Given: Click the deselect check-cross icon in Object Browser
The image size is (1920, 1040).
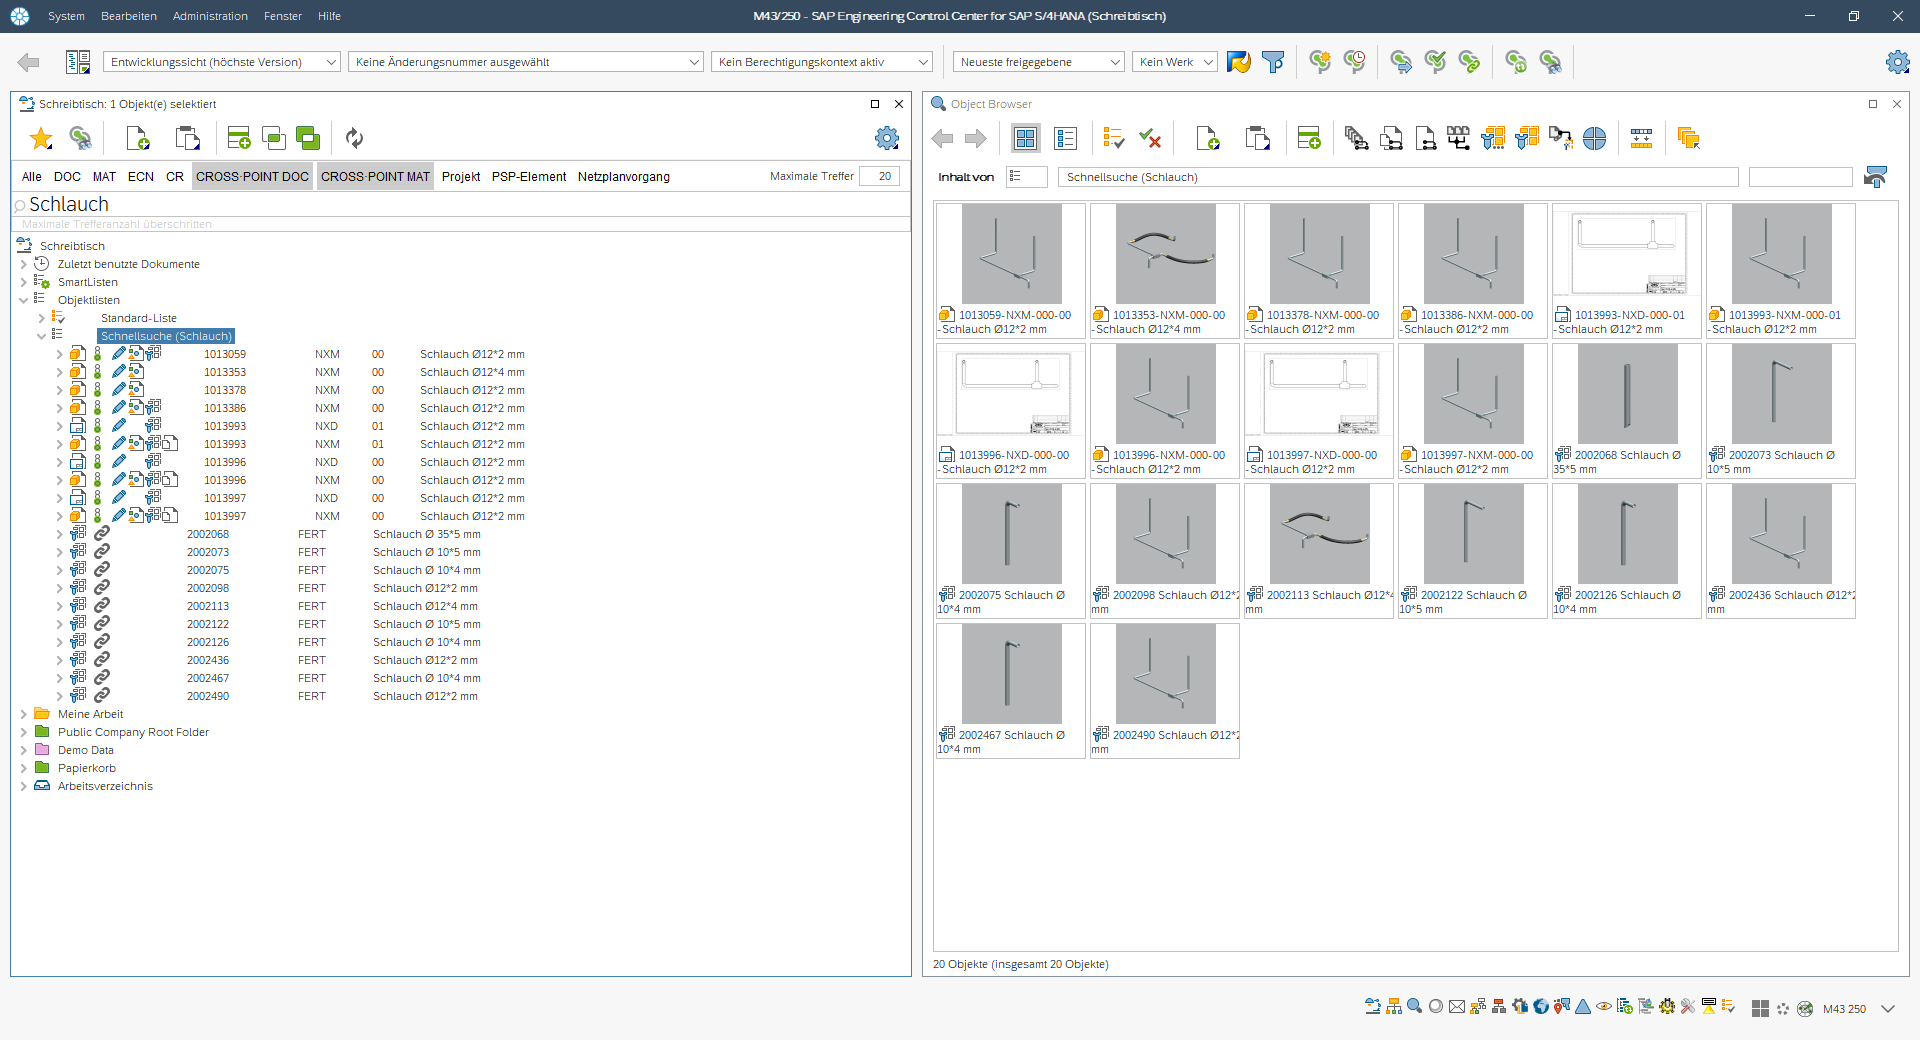Looking at the screenshot, I should click(x=1150, y=138).
